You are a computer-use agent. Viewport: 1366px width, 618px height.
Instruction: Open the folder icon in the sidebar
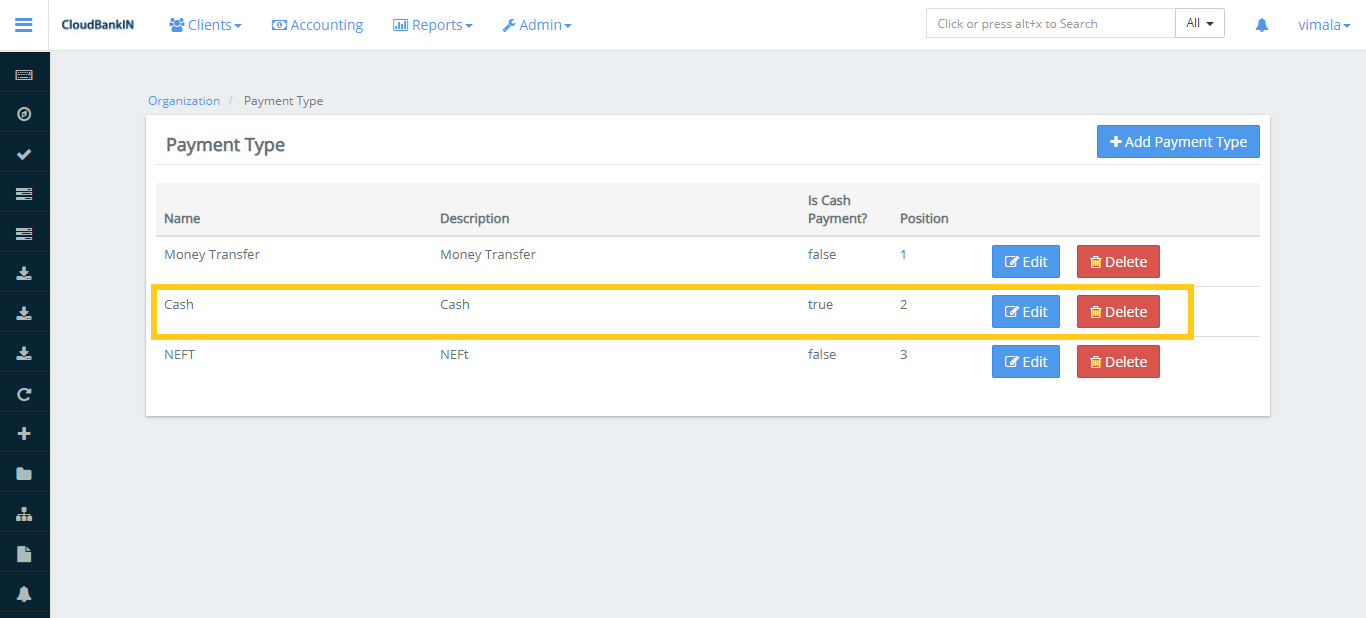[x=24, y=474]
